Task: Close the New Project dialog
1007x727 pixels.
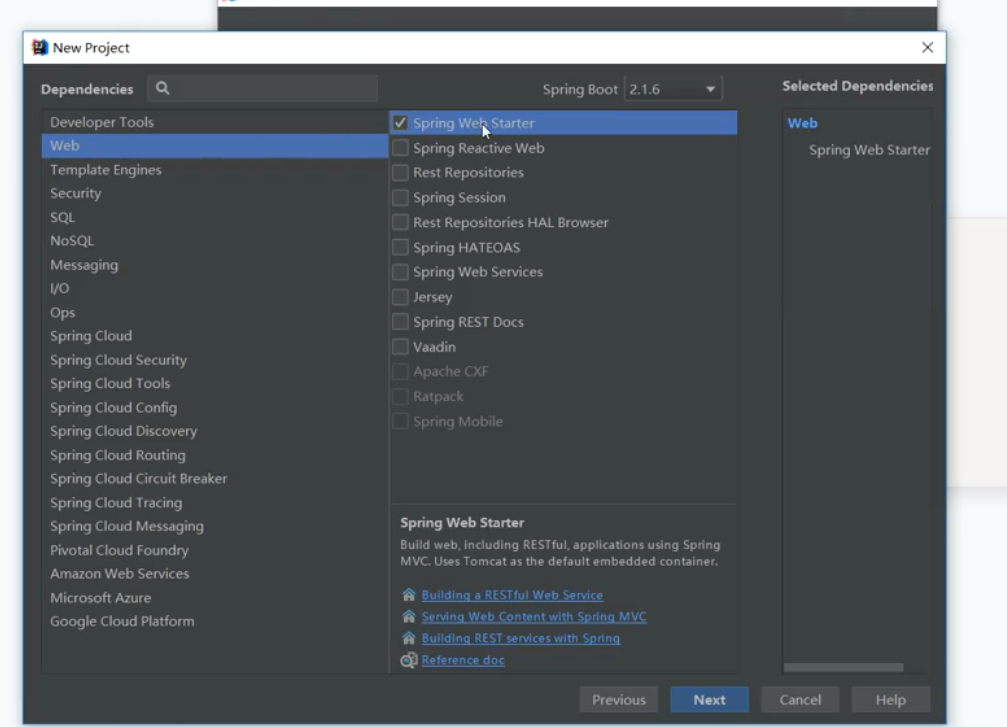Action: coord(927,48)
